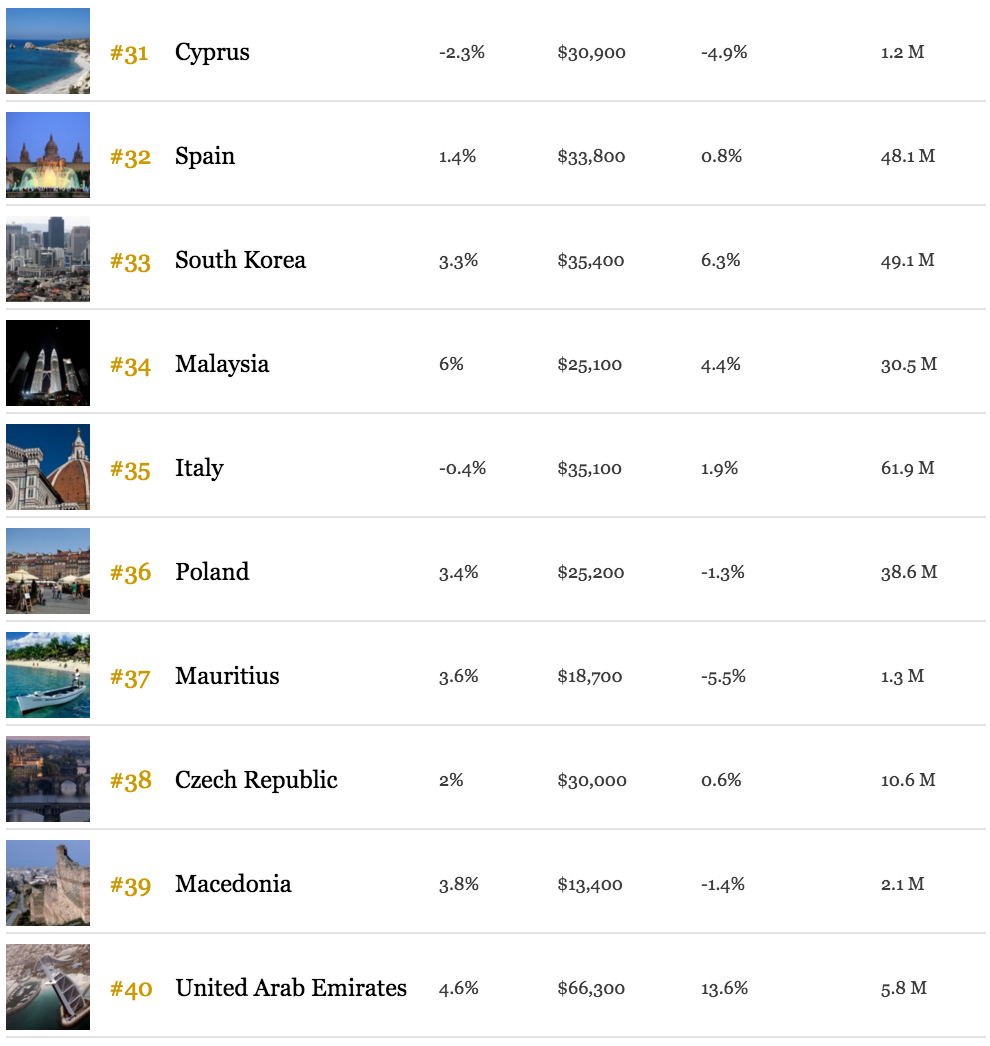Select the #36 rank for Poland
The height and width of the screenshot is (1046, 990).
pyautogui.click(x=131, y=574)
